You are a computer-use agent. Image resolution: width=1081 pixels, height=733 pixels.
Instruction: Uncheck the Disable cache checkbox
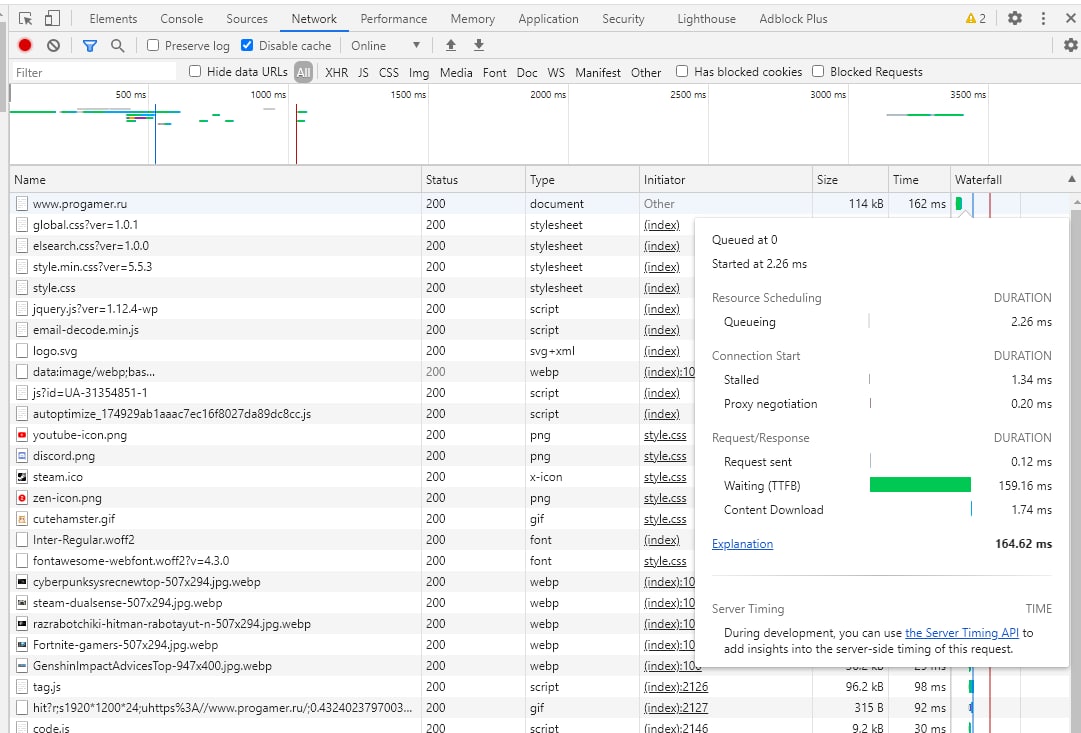pyautogui.click(x=247, y=45)
